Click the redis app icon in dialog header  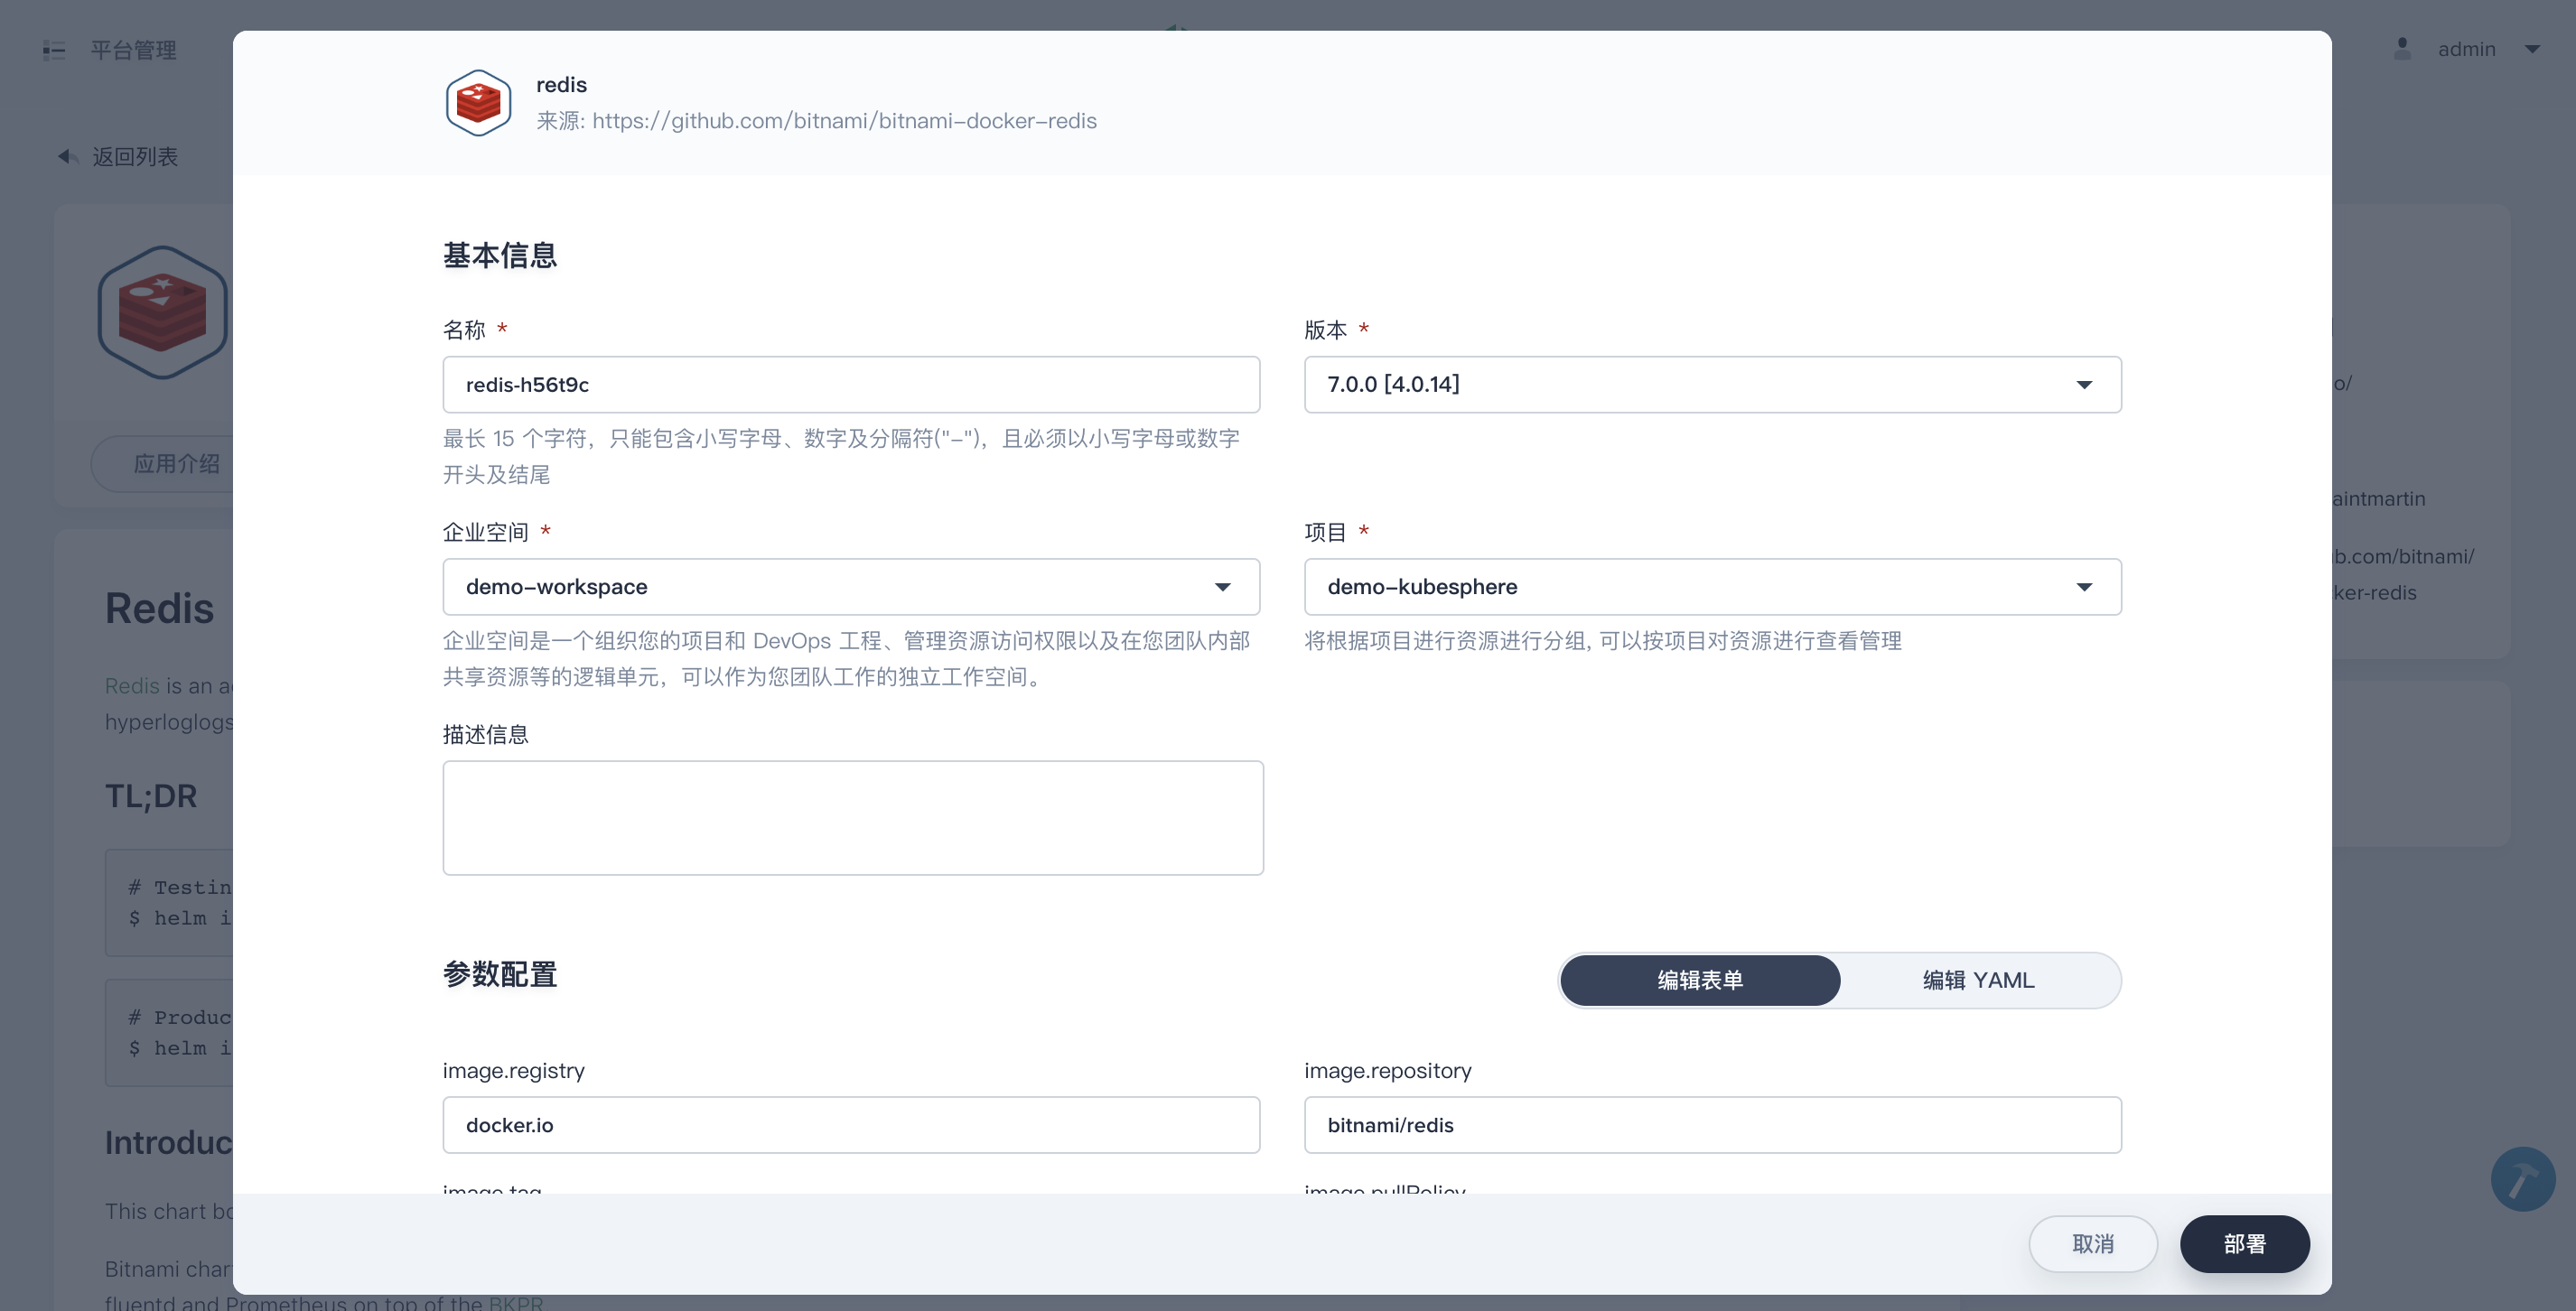pyautogui.click(x=478, y=103)
